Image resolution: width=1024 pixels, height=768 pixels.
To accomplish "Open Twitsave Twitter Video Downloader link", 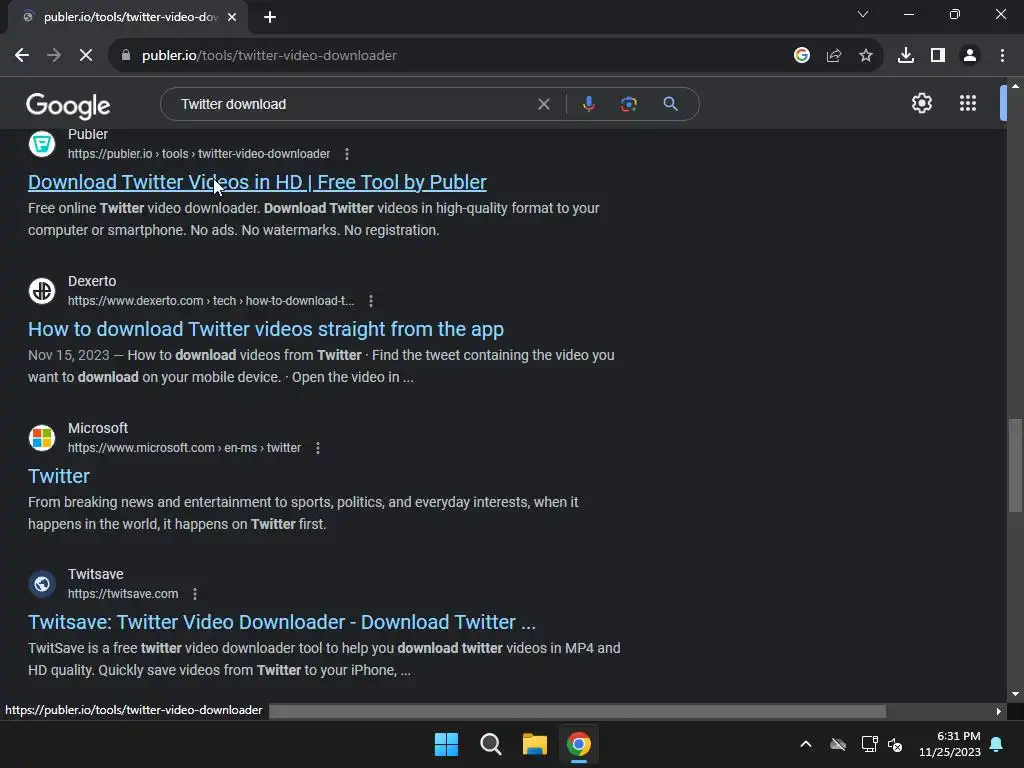I will (x=281, y=622).
